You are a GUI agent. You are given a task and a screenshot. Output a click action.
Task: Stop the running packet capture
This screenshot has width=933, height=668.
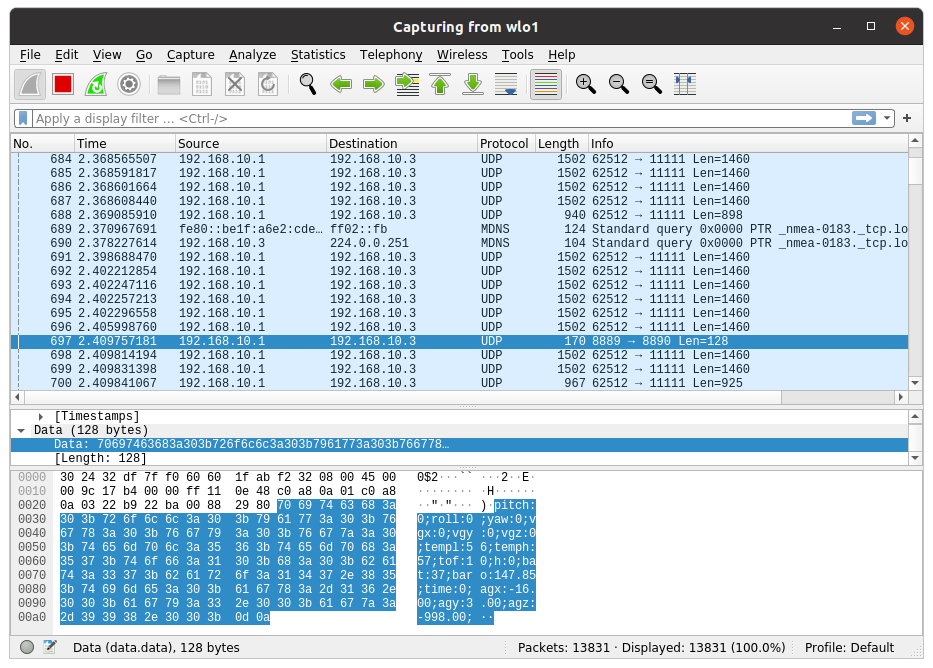tap(63, 84)
